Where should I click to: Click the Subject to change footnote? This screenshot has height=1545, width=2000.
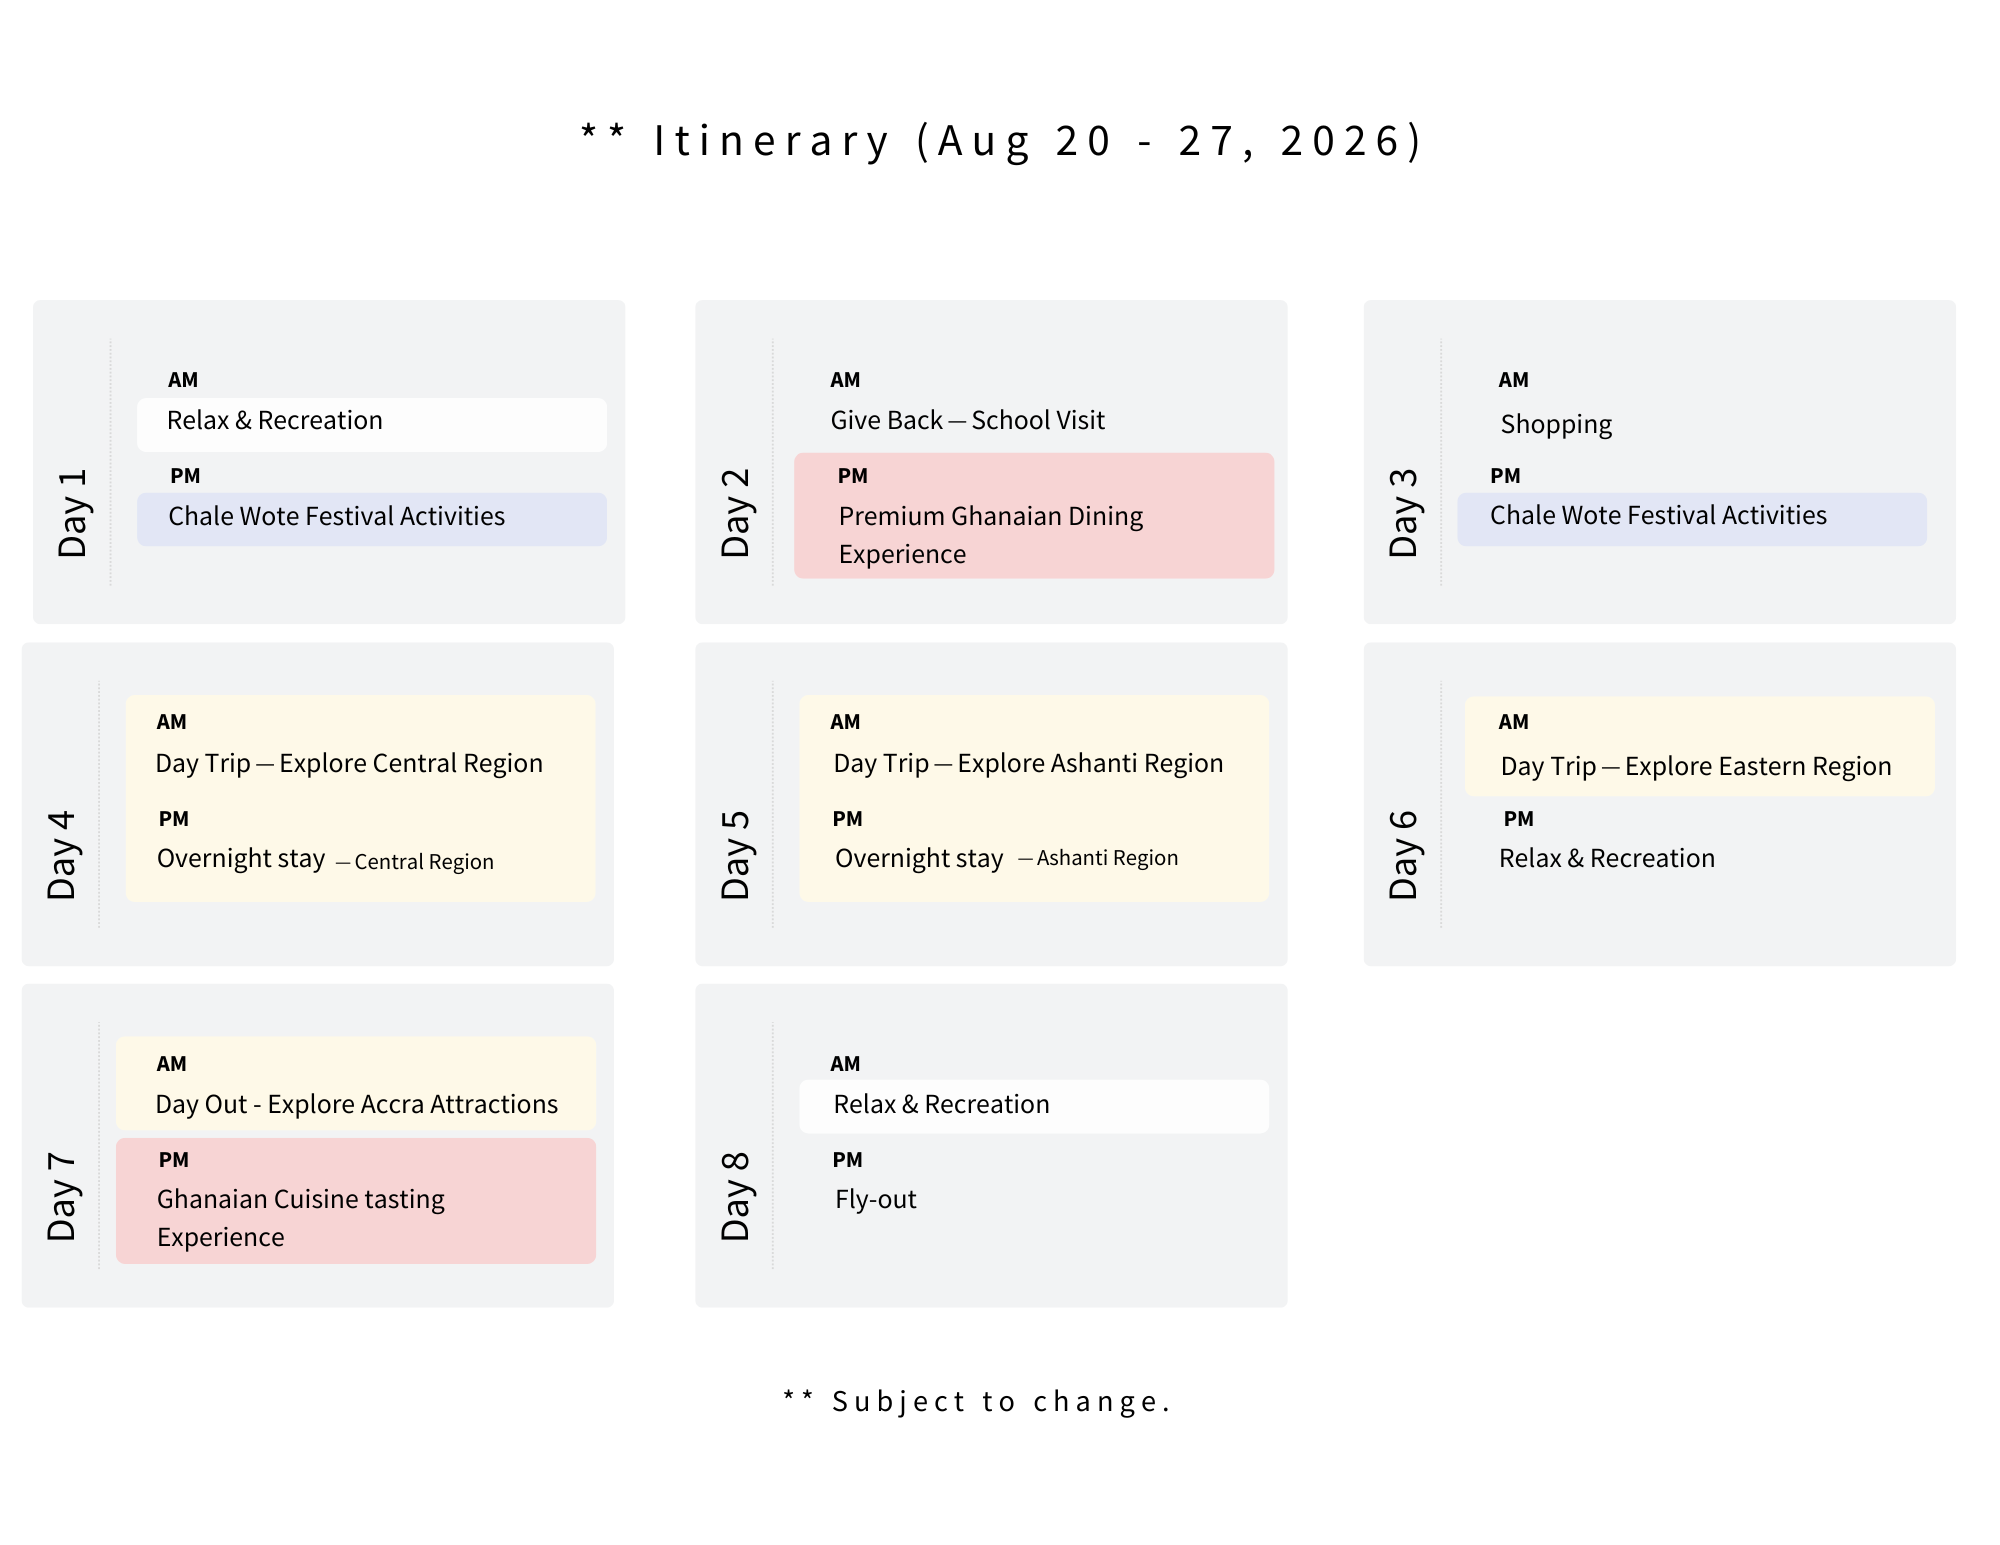tap(976, 1402)
